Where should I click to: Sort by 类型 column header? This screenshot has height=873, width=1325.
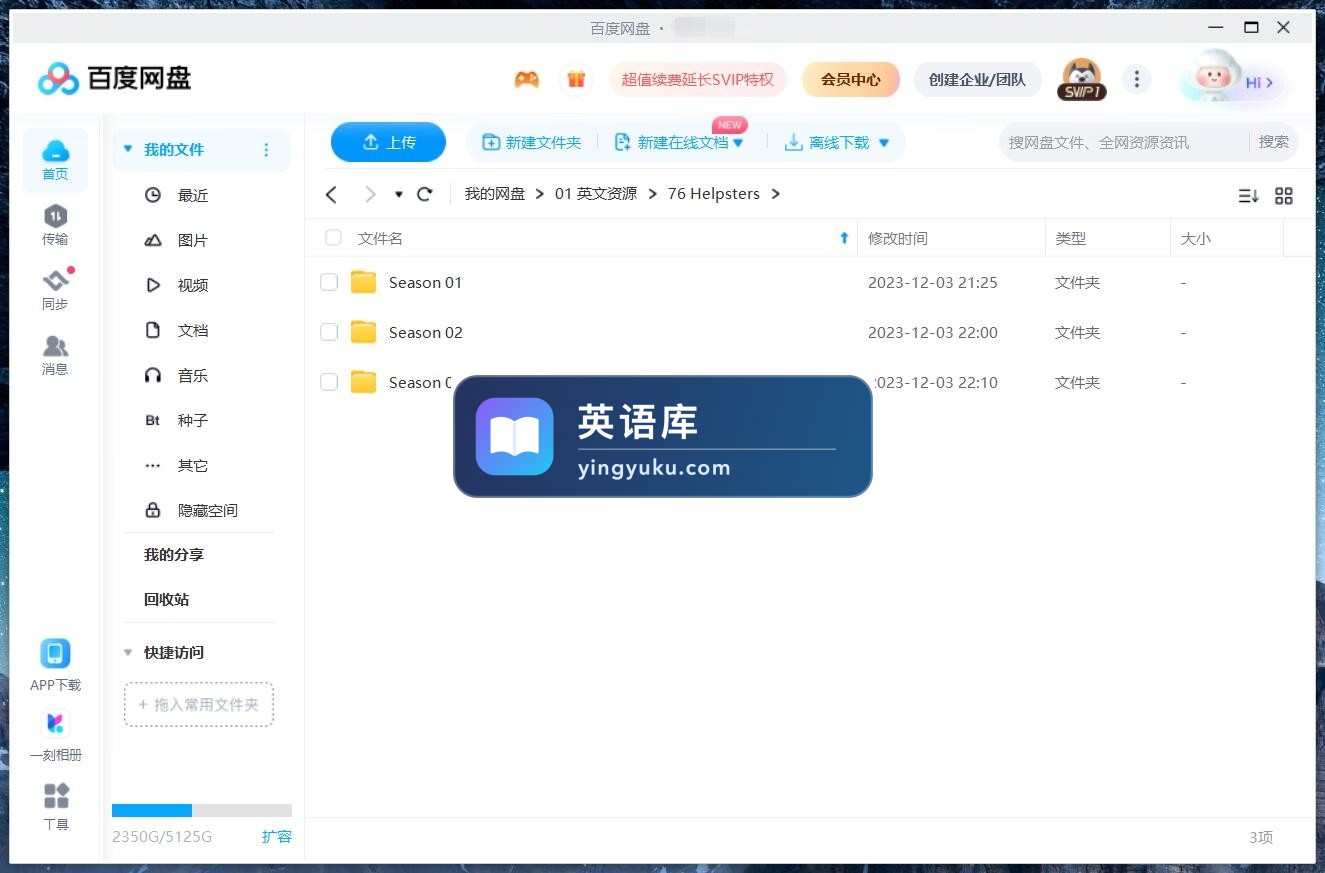pos(1070,238)
